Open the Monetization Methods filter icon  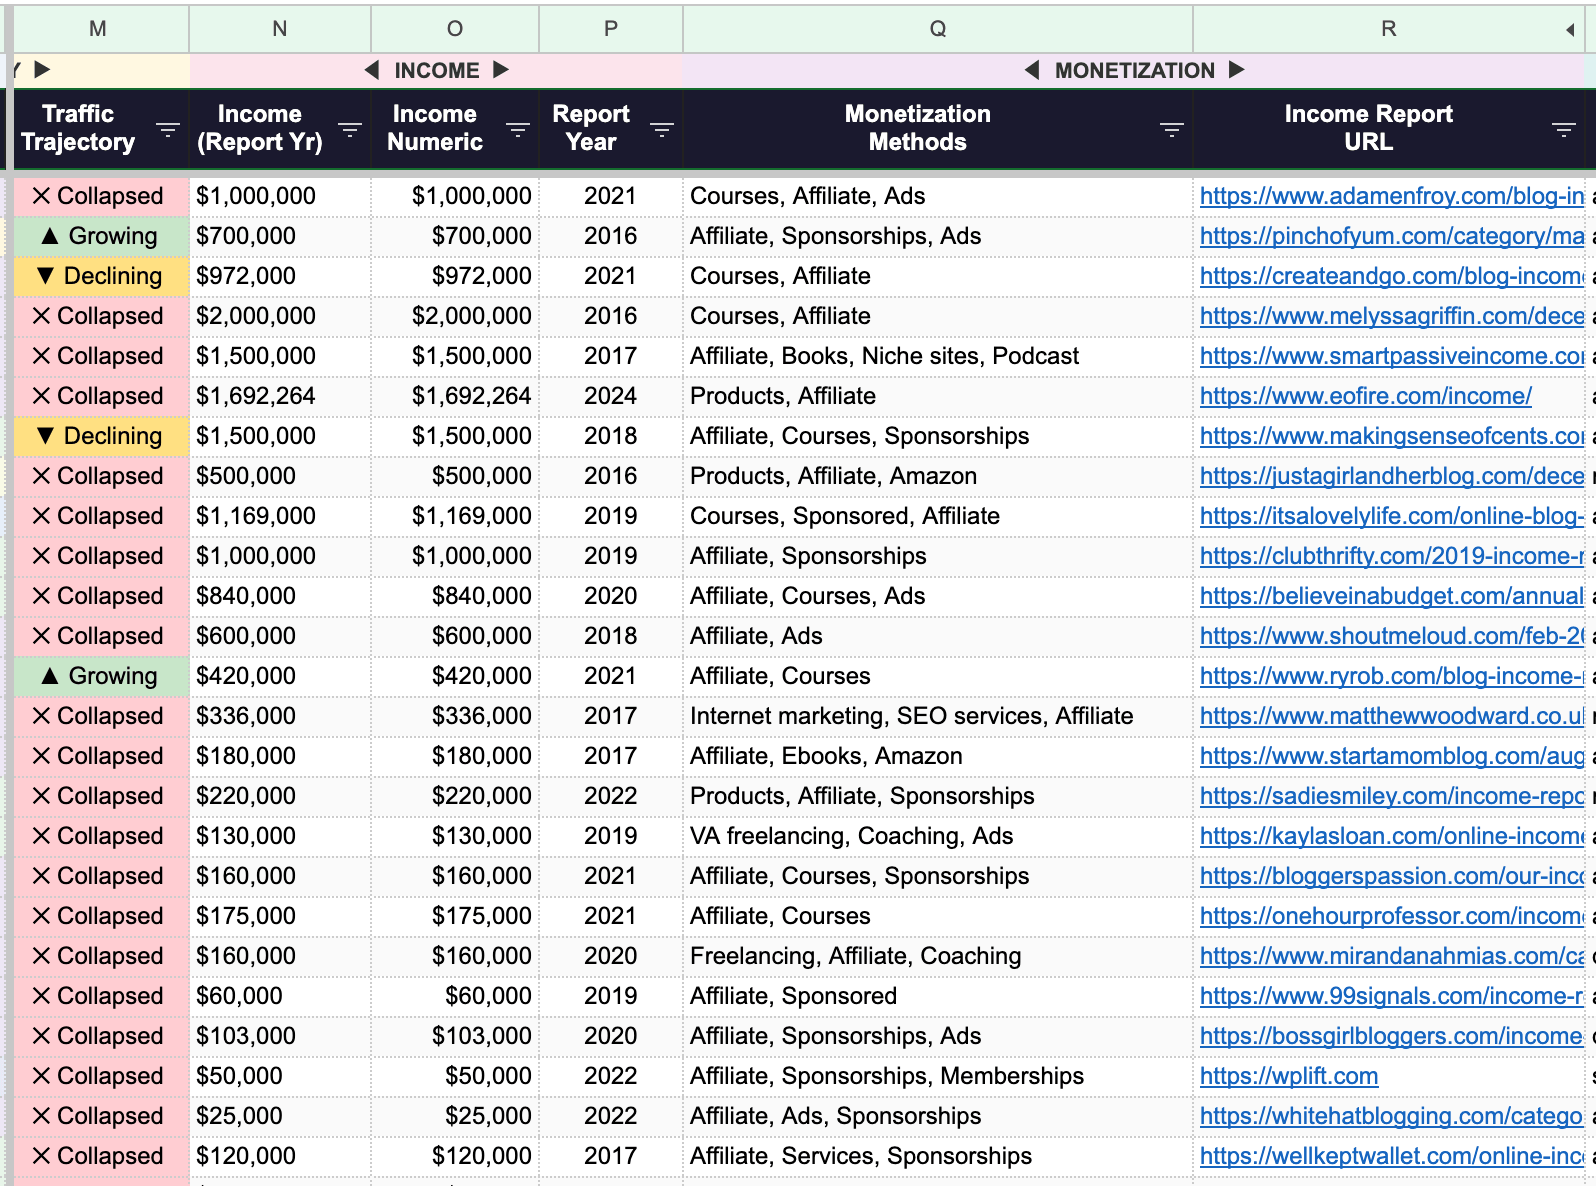(1172, 130)
